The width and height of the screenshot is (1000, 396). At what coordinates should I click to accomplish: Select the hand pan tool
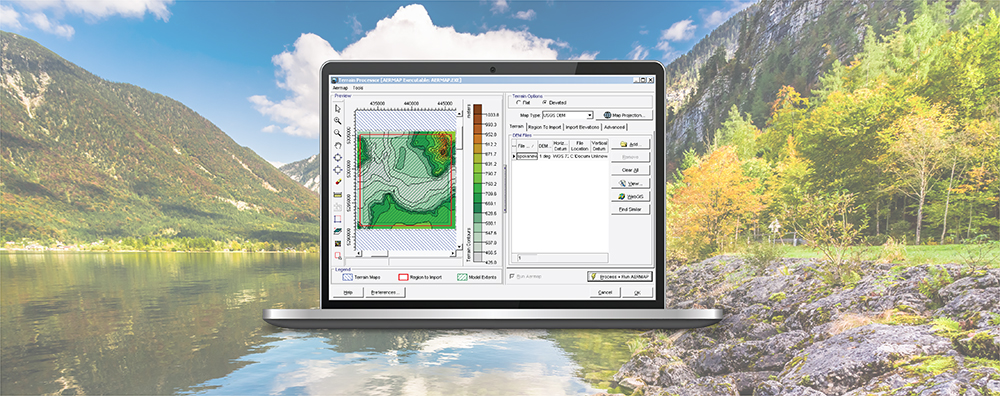(x=338, y=145)
